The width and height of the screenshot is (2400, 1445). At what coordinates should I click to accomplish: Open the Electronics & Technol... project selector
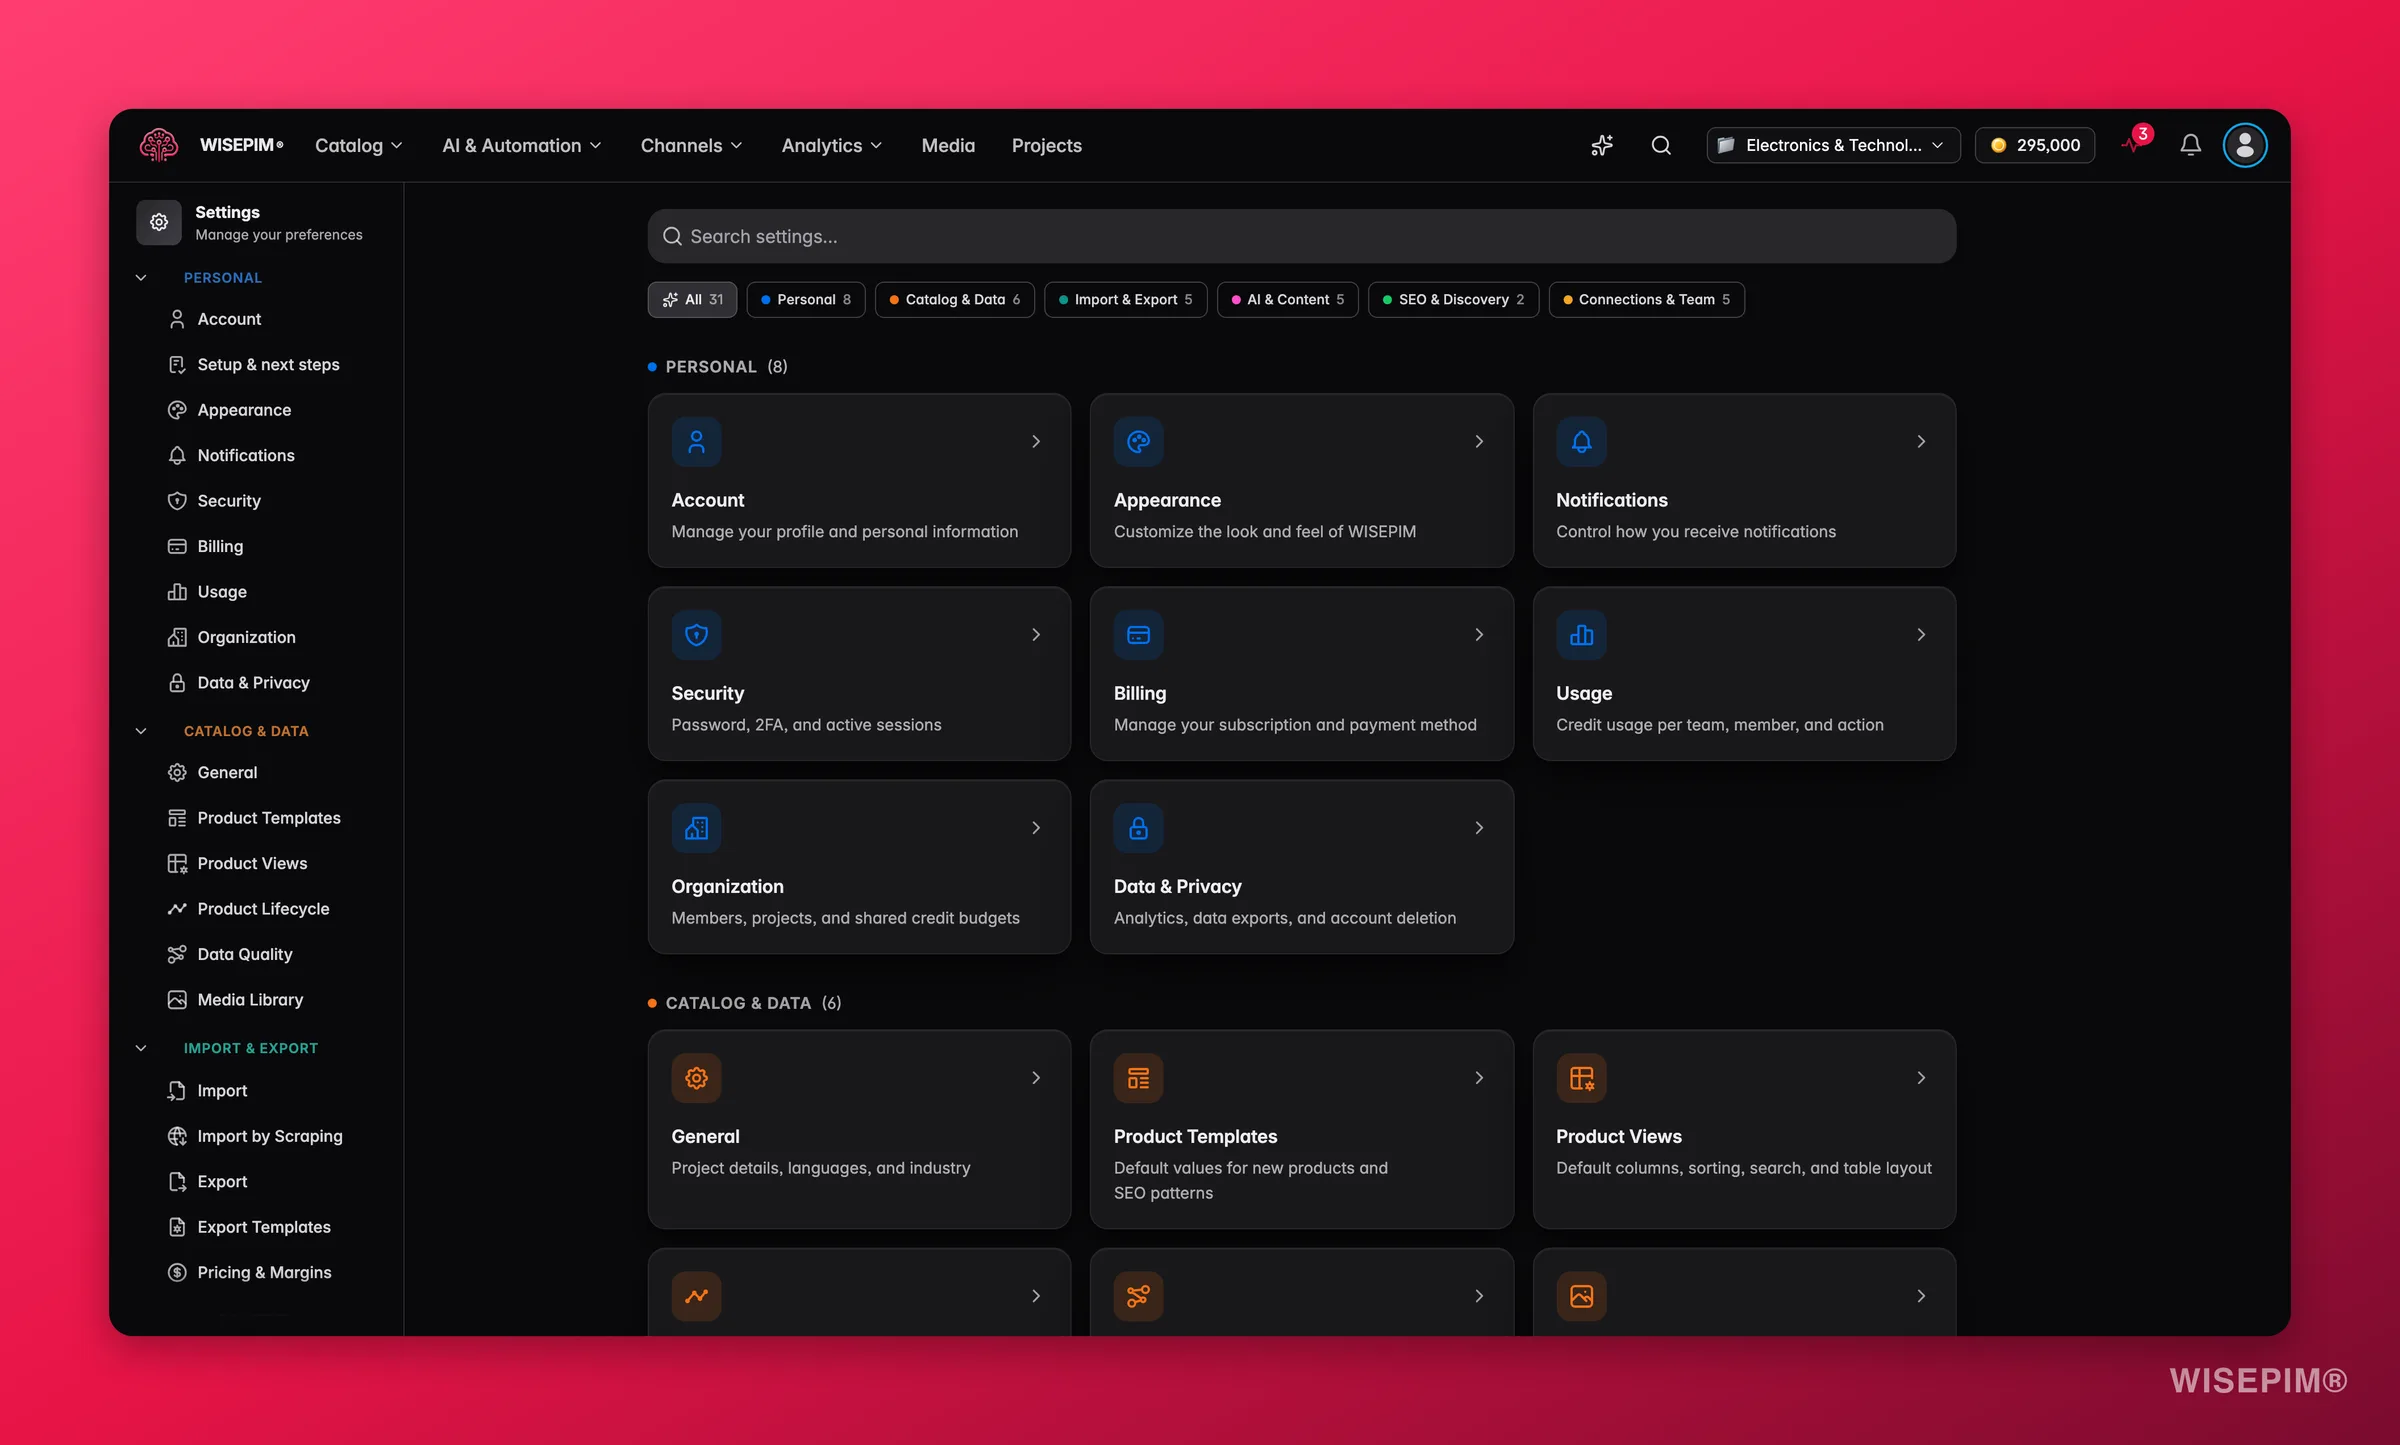click(1833, 145)
